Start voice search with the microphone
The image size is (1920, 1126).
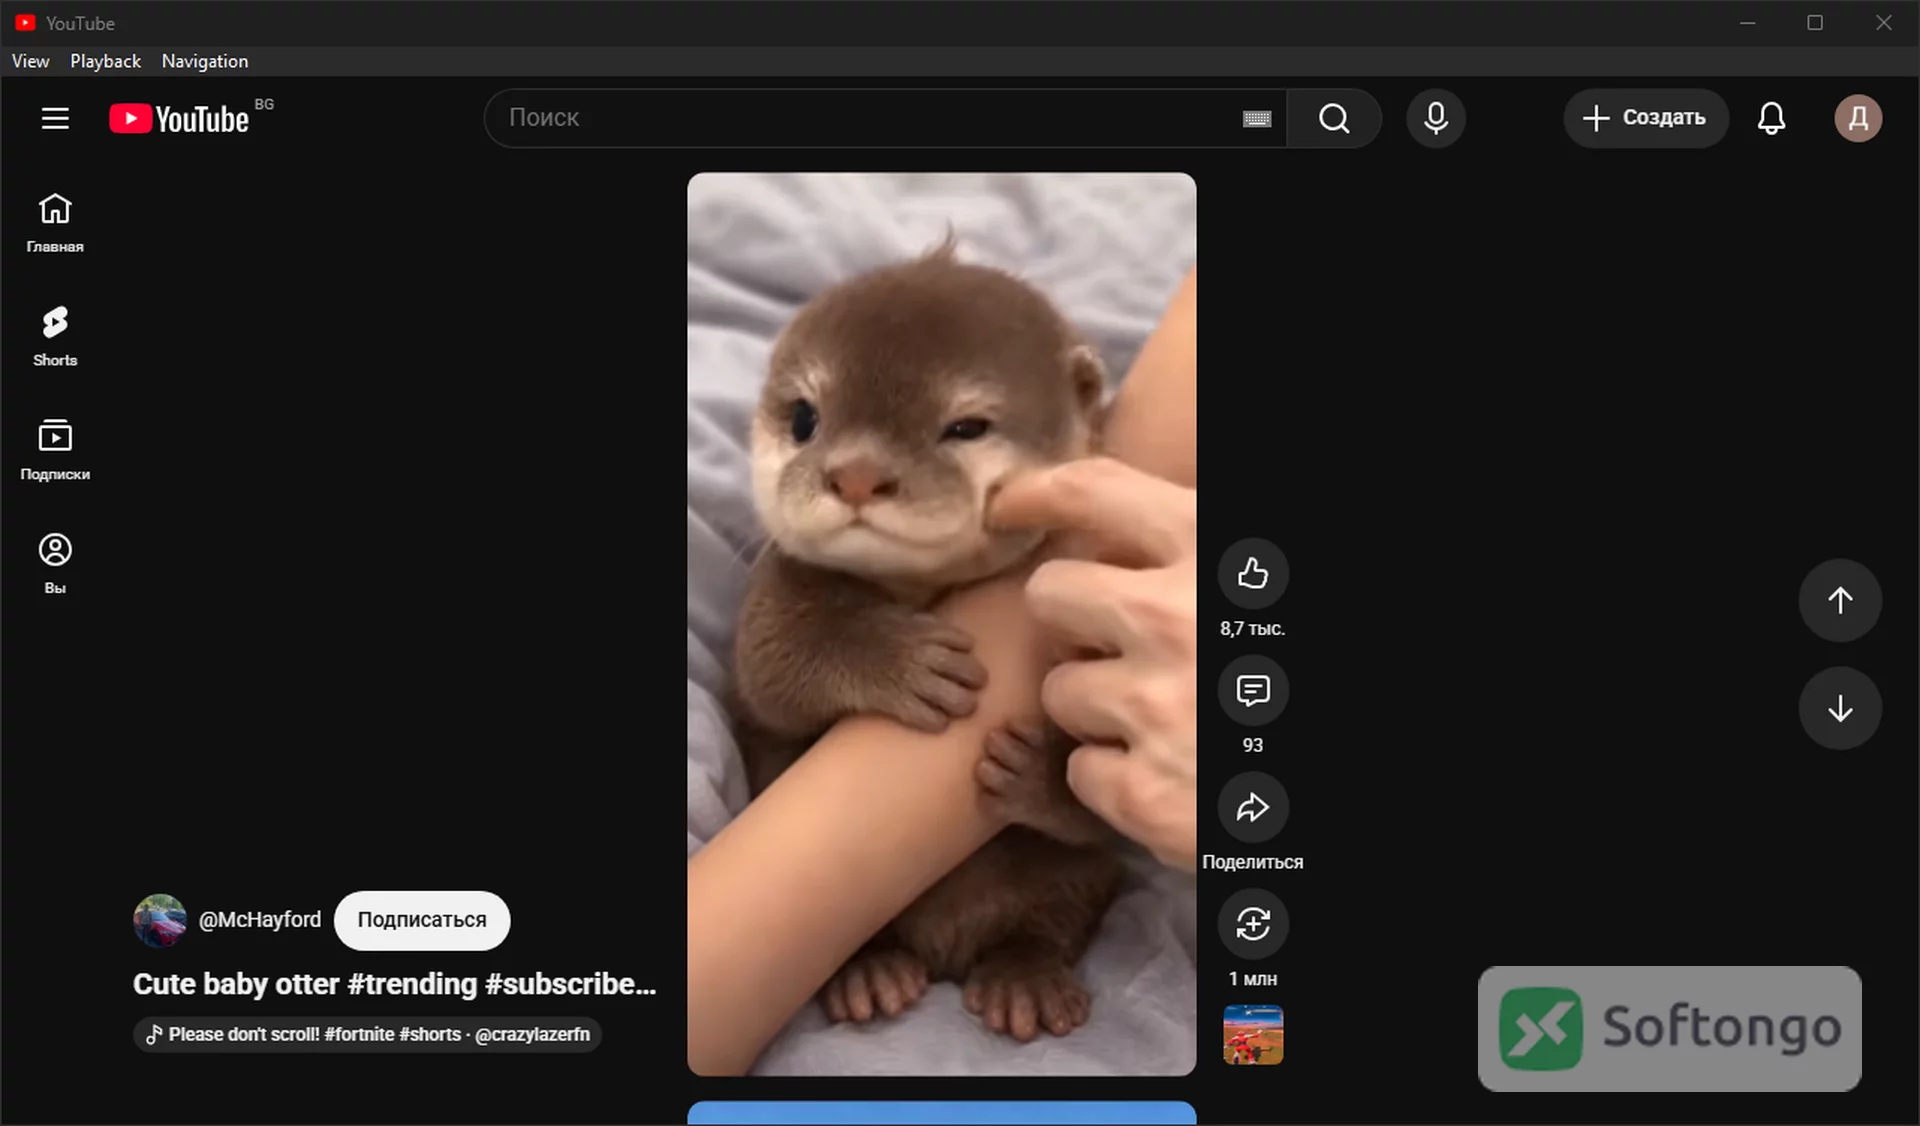coord(1436,118)
